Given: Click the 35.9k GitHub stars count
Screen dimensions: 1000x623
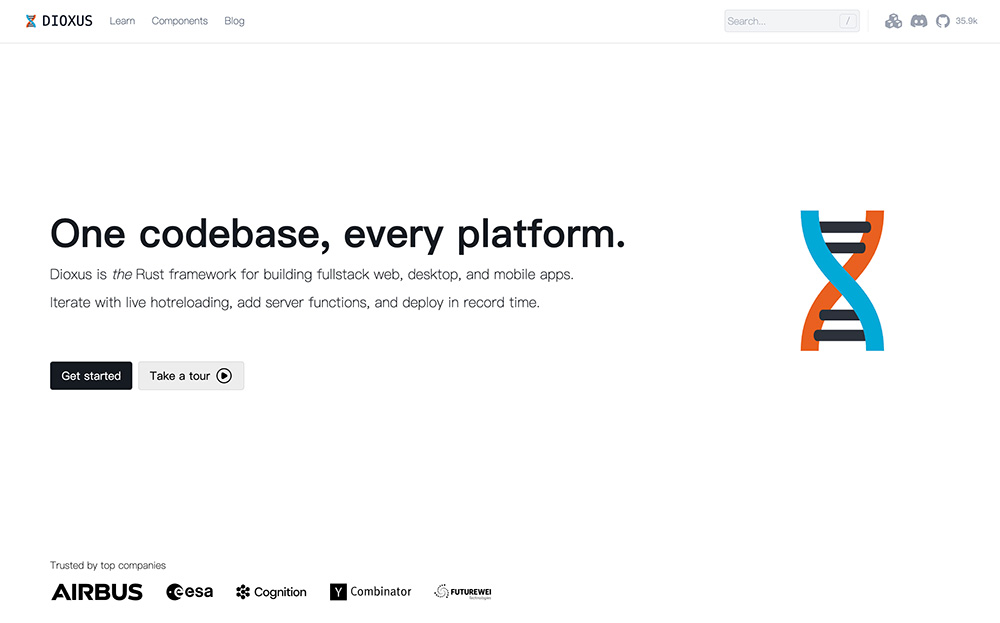Looking at the screenshot, I should click(x=966, y=21).
